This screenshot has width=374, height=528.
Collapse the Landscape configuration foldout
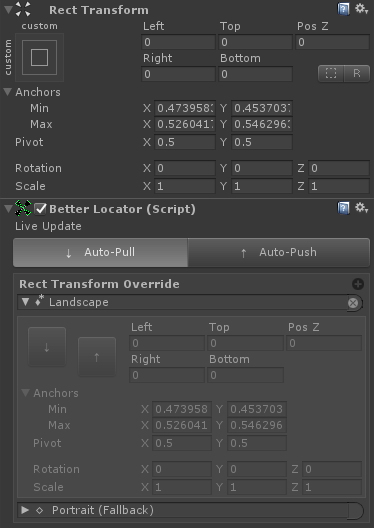coord(25,302)
